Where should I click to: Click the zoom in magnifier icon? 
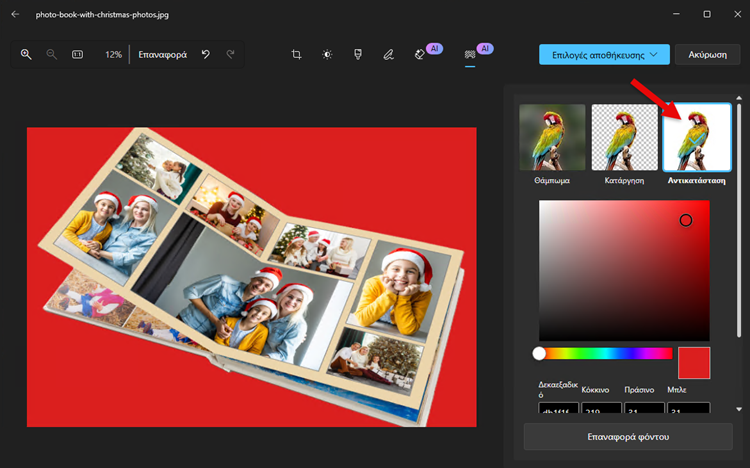26,54
